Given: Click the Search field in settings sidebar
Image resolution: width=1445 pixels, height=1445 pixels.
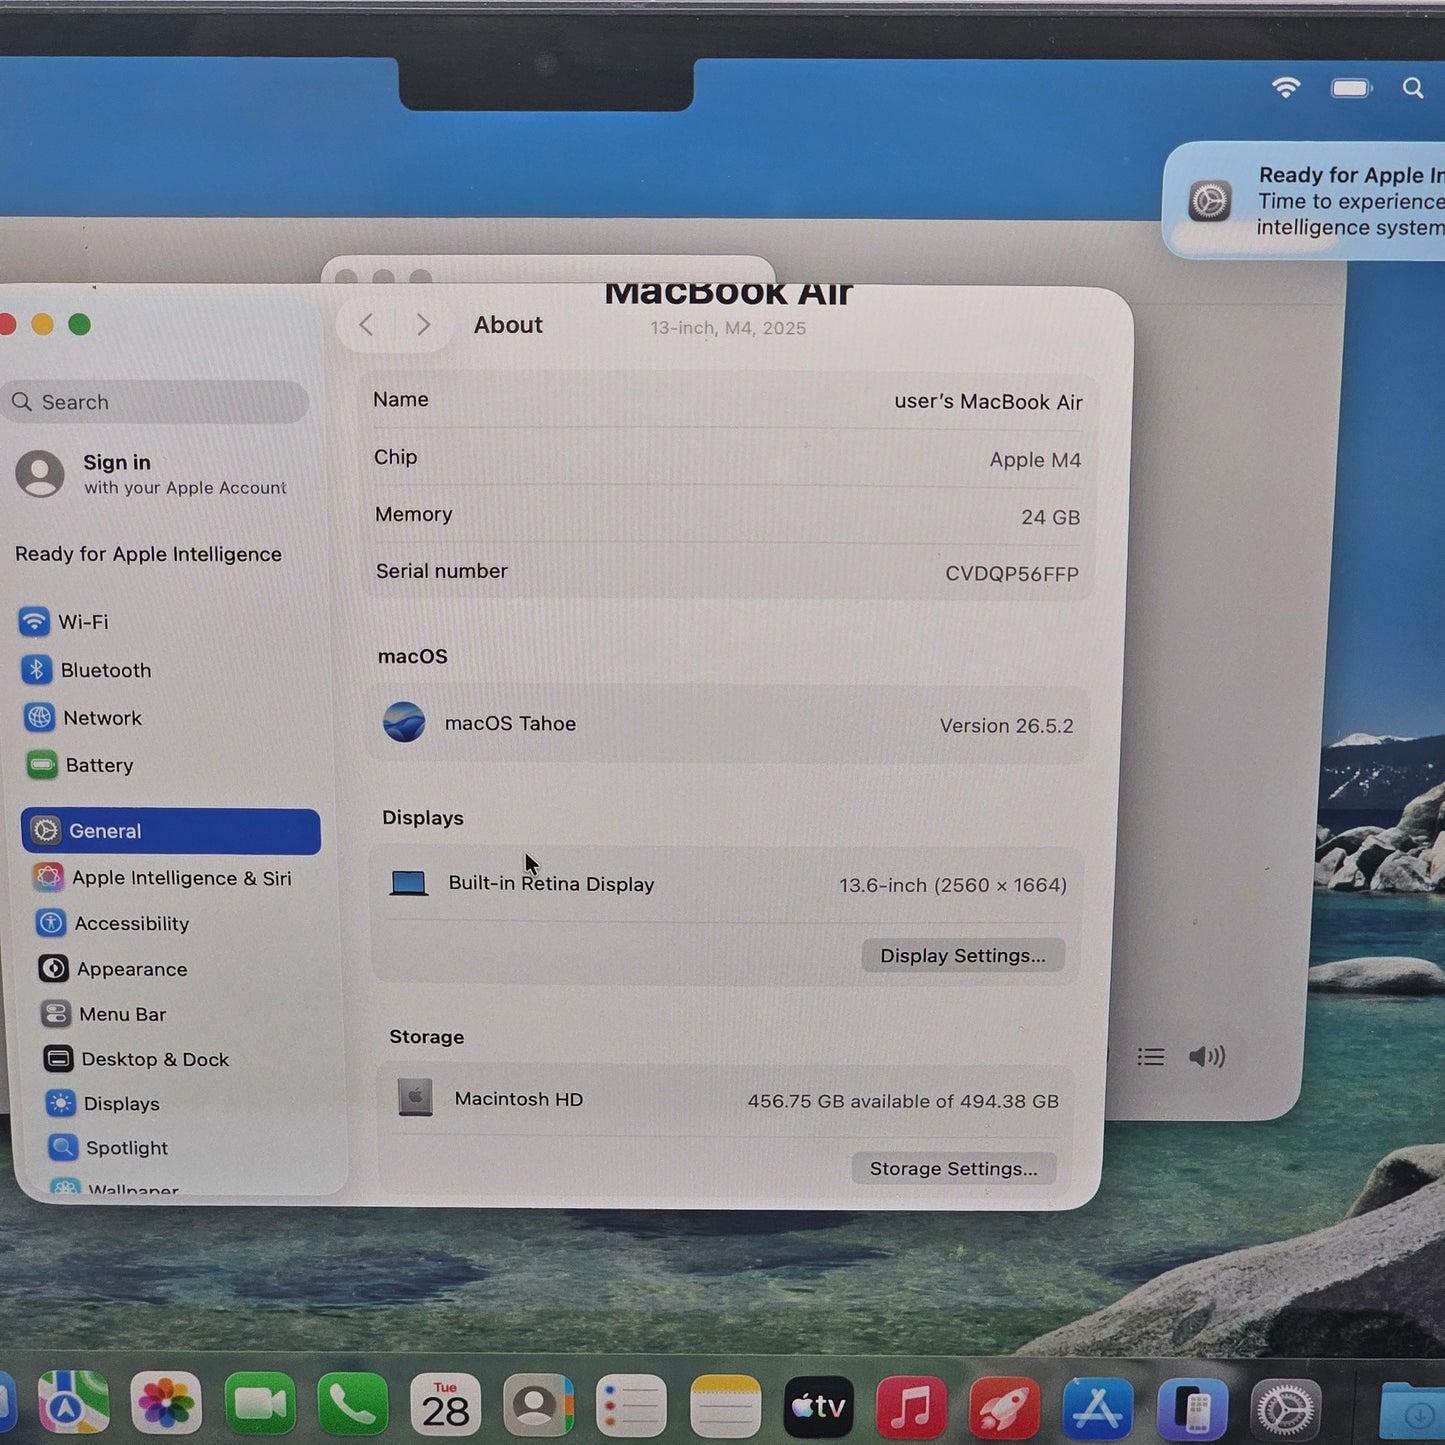Looking at the screenshot, I should tap(156, 402).
